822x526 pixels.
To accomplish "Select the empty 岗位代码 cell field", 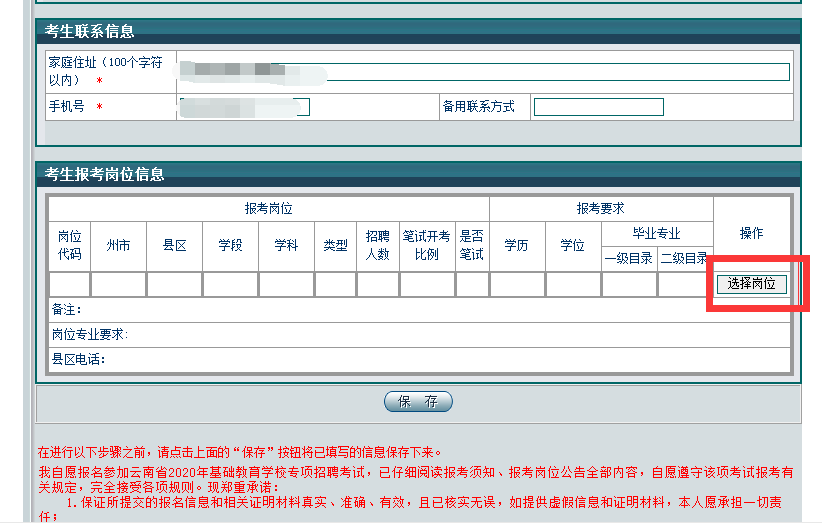I will tap(69, 285).
